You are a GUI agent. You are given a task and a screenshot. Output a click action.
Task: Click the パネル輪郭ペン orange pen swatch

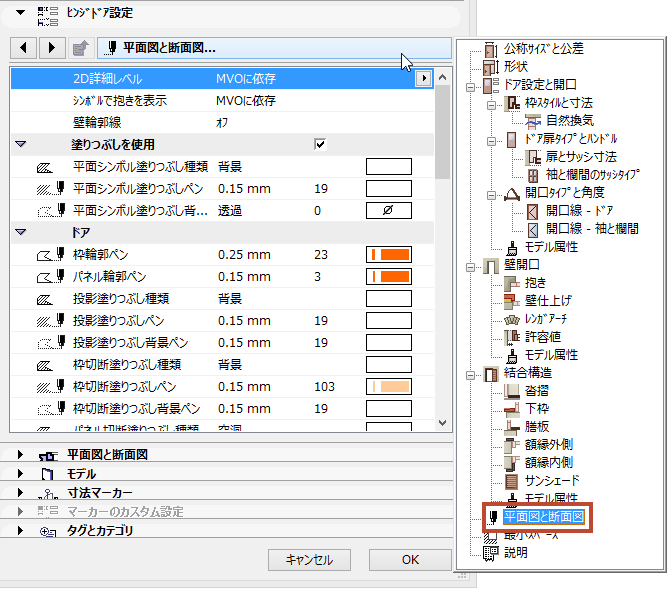coord(389,277)
